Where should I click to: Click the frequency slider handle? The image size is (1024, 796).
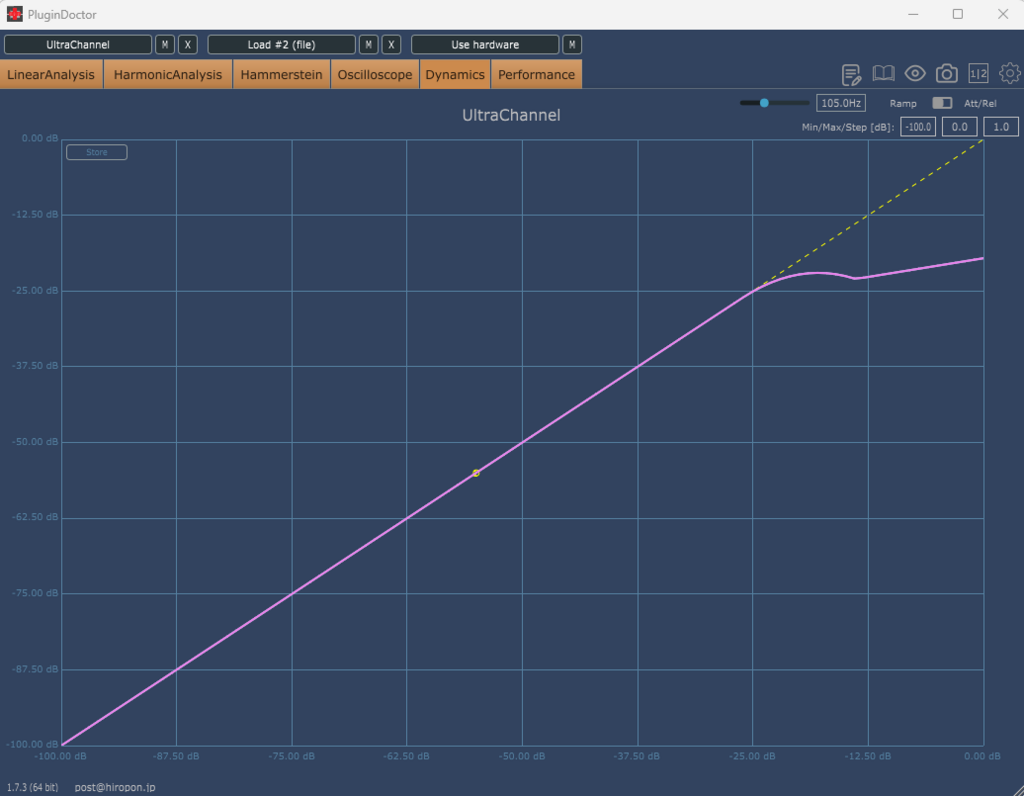point(764,103)
